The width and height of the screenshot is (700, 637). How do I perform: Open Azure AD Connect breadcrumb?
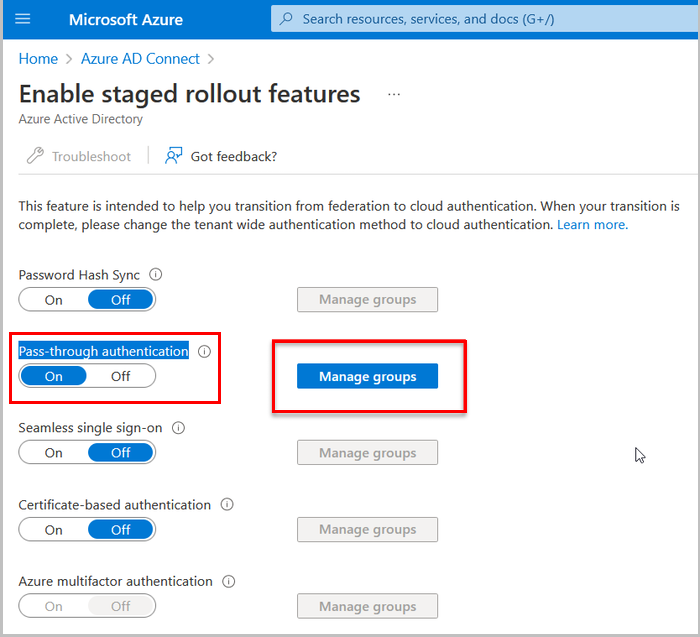click(140, 58)
